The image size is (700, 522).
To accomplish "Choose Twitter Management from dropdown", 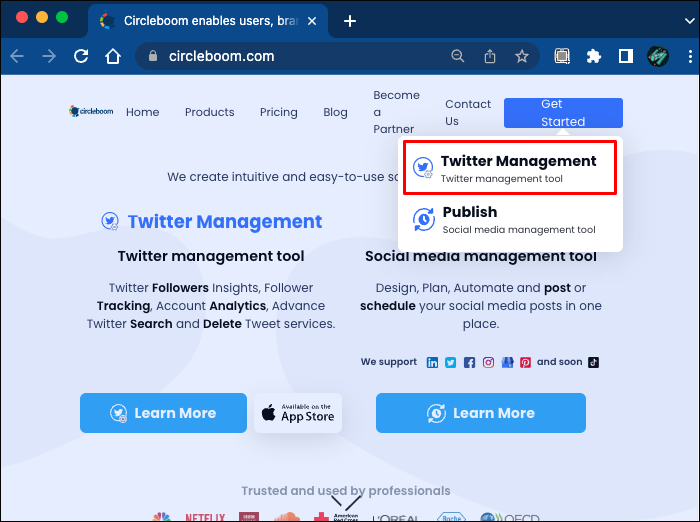I will 510,168.
